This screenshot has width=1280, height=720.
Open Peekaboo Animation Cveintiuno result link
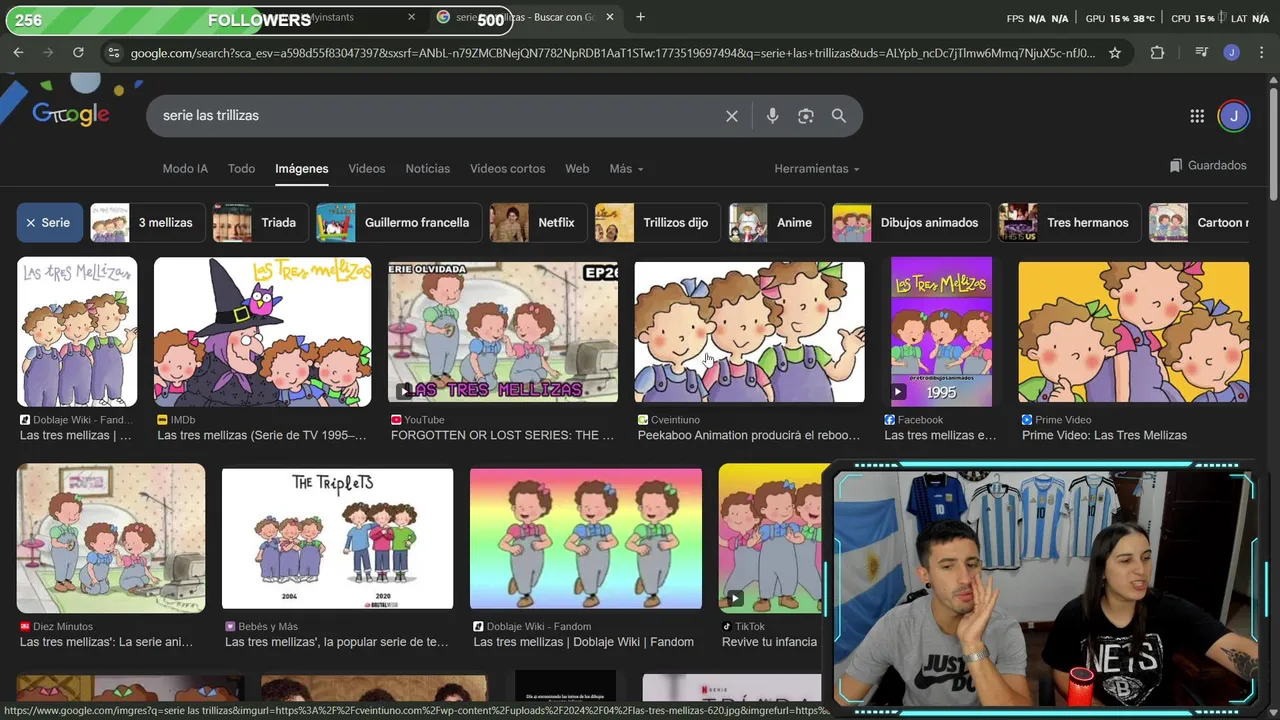749,436
